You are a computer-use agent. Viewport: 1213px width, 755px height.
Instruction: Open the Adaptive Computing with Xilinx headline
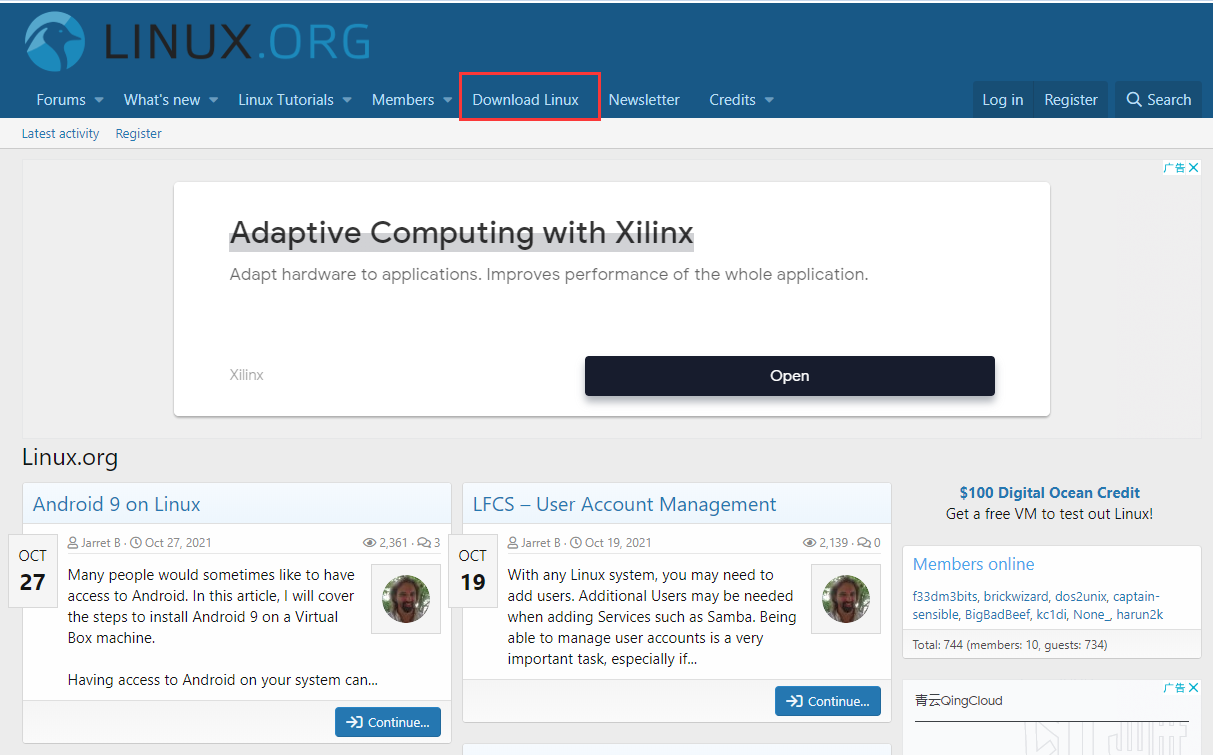coord(461,233)
